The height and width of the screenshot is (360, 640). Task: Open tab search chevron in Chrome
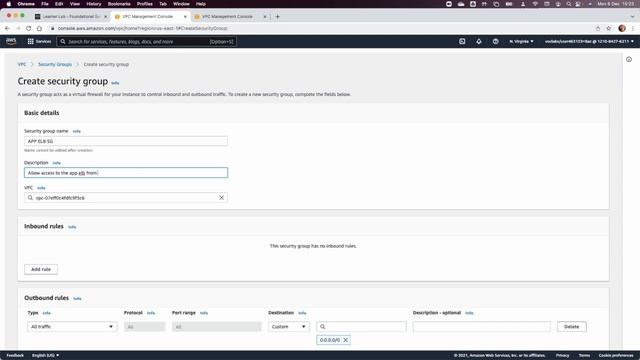coord(633,16)
